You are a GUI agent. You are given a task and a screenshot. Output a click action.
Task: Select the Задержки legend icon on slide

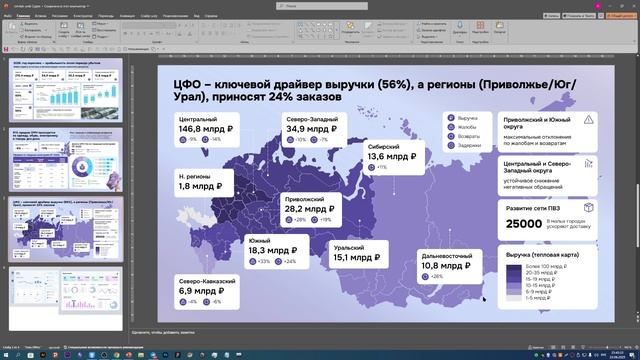pos(451,145)
